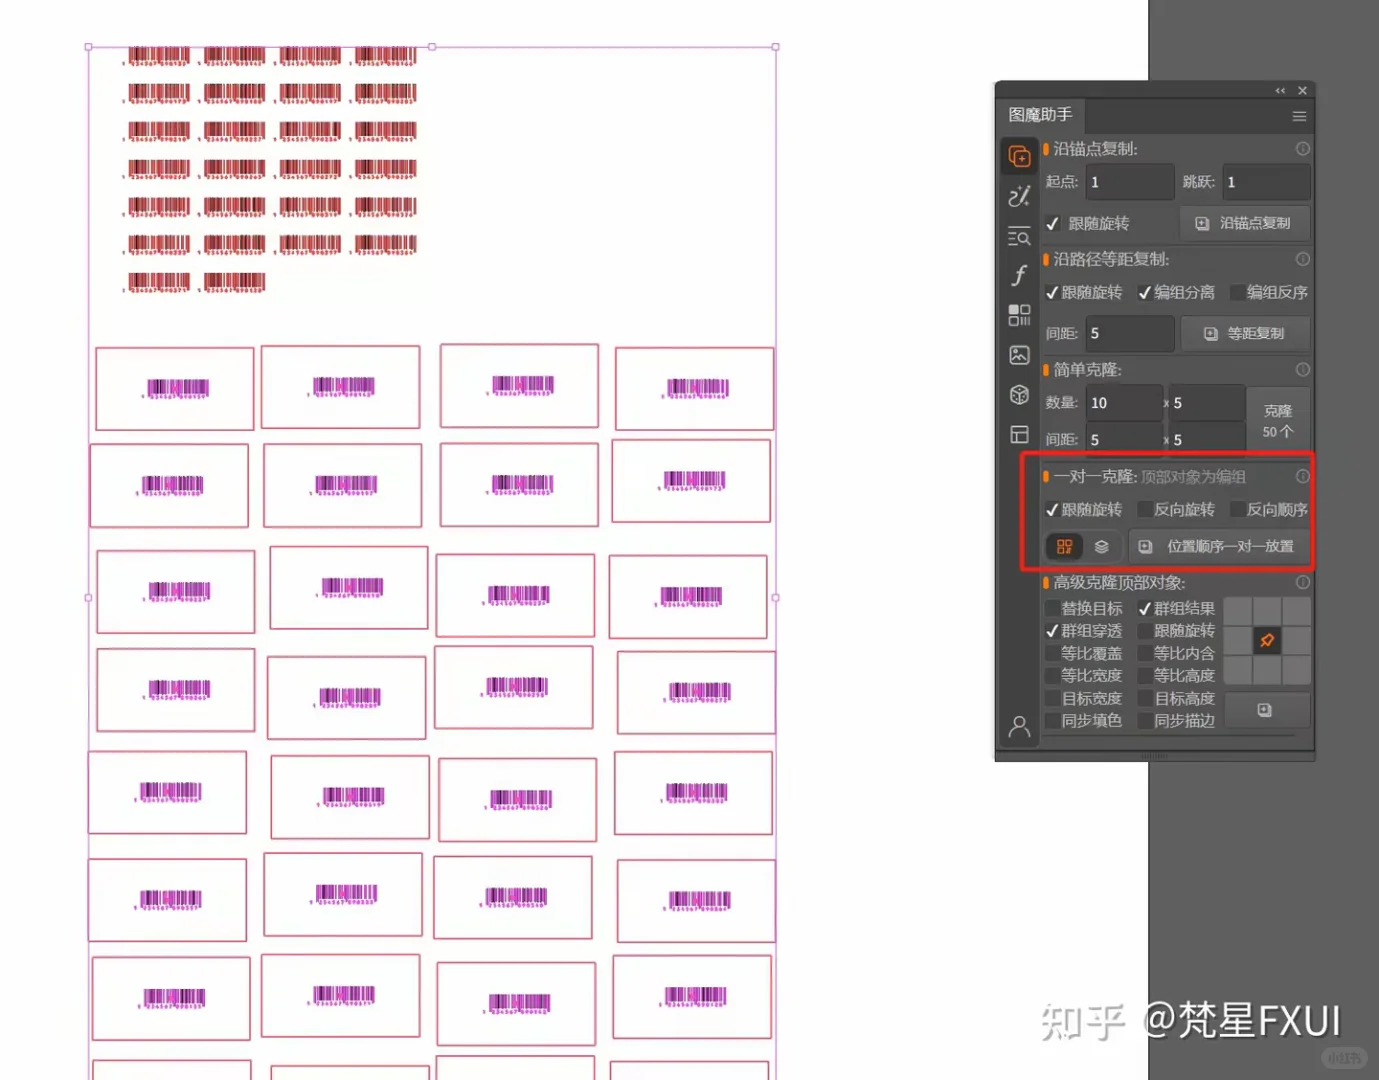The image size is (1379, 1080).
Task: Open the list search sidebar icon
Action: (x=1019, y=237)
